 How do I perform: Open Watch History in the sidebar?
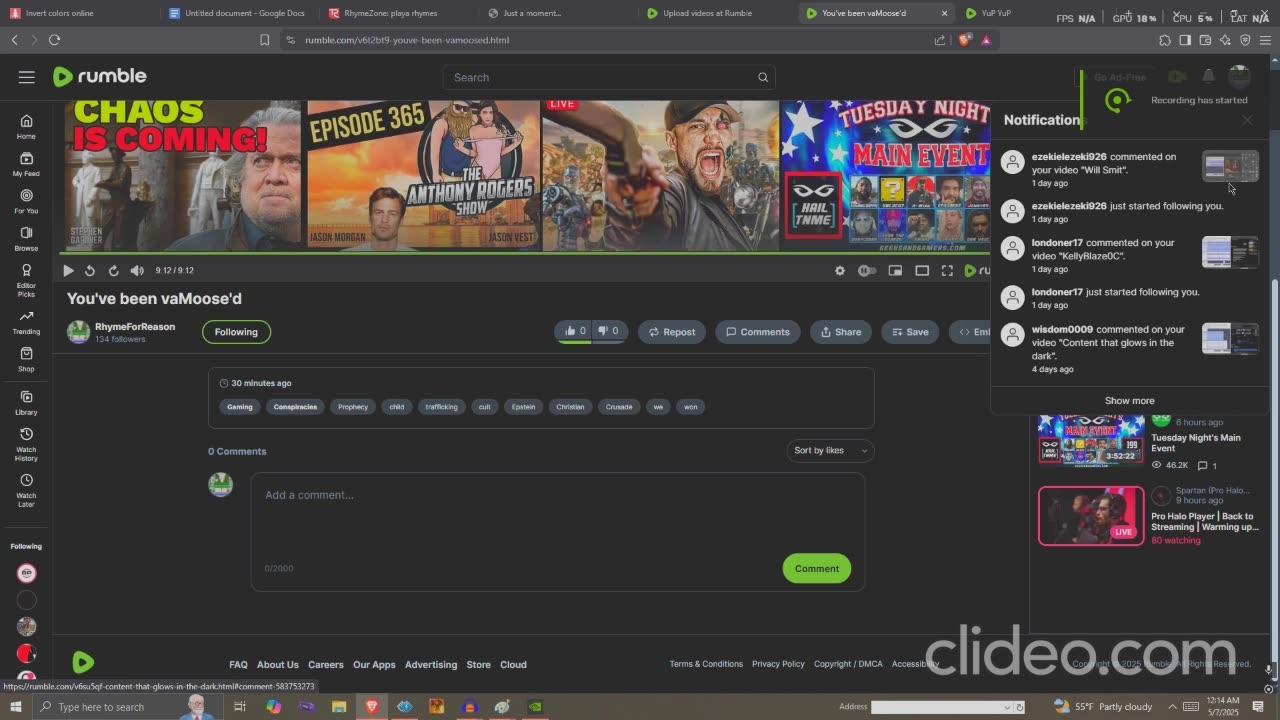pos(26,445)
